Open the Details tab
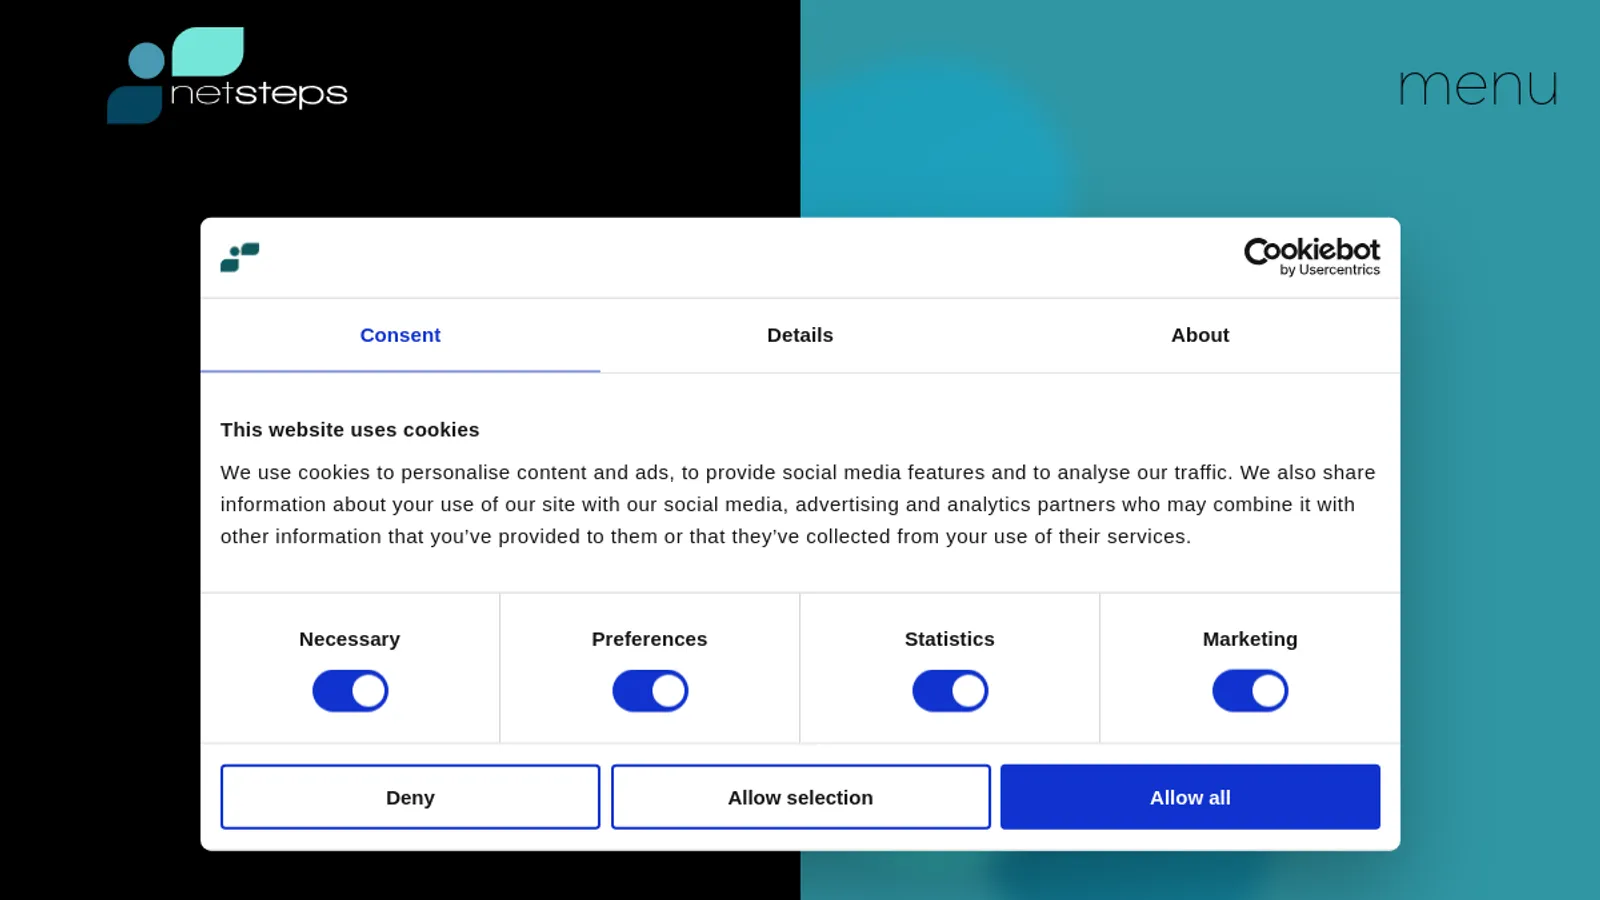The image size is (1600, 900). [x=800, y=335]
